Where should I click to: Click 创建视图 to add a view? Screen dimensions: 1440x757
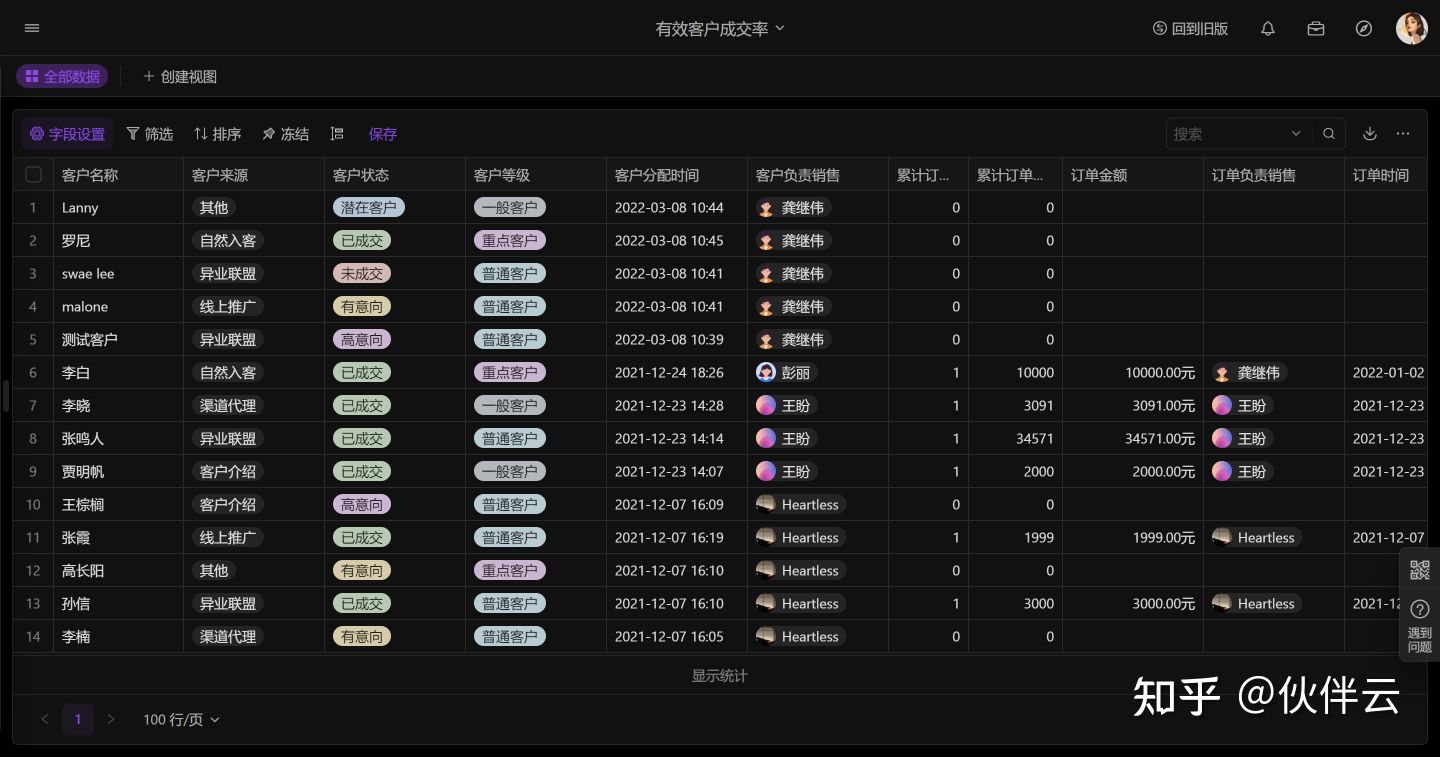coord(180,76)
